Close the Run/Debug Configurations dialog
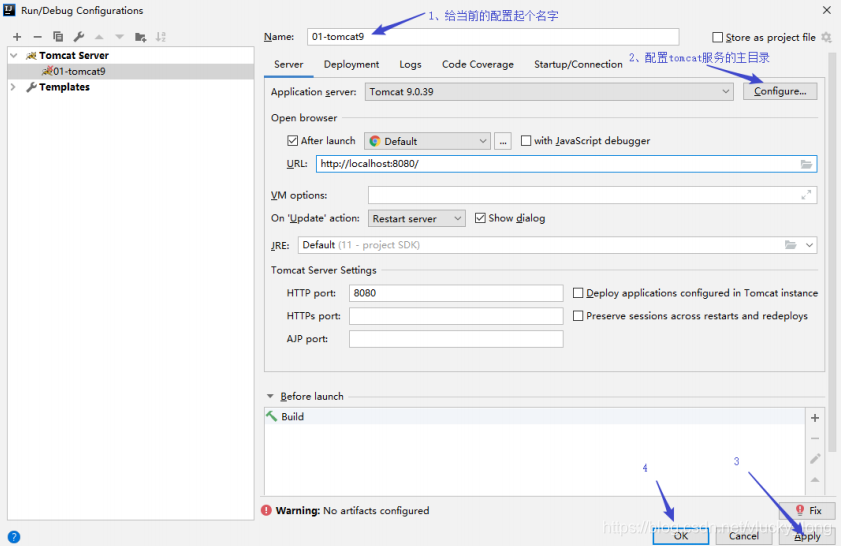The image size is (841, 546). click(827, 10)
